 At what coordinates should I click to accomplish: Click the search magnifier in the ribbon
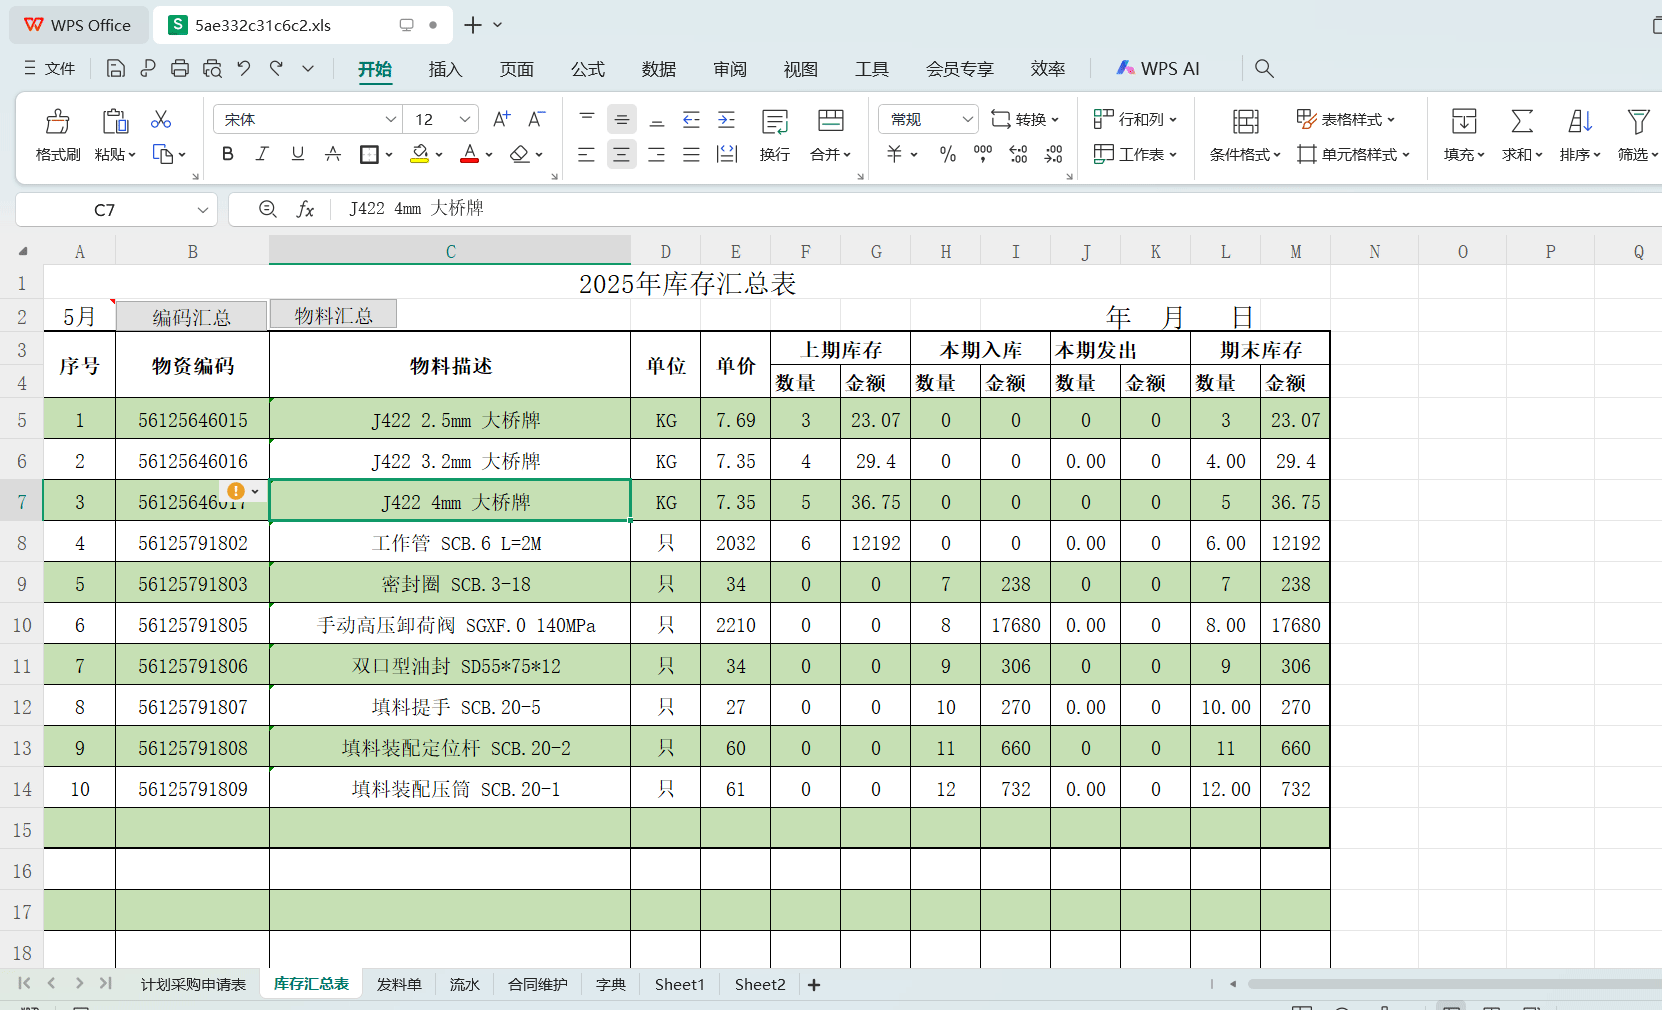[x=1264, y=68]
